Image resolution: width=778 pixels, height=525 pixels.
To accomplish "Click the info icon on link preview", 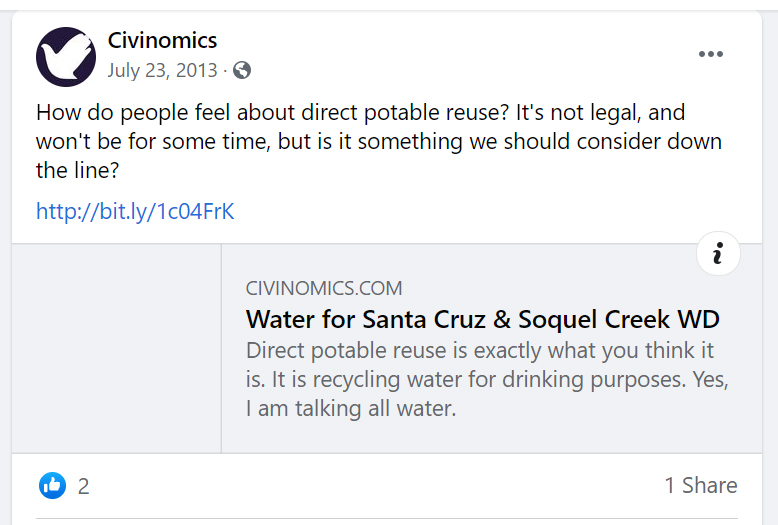I will (717, 254).
